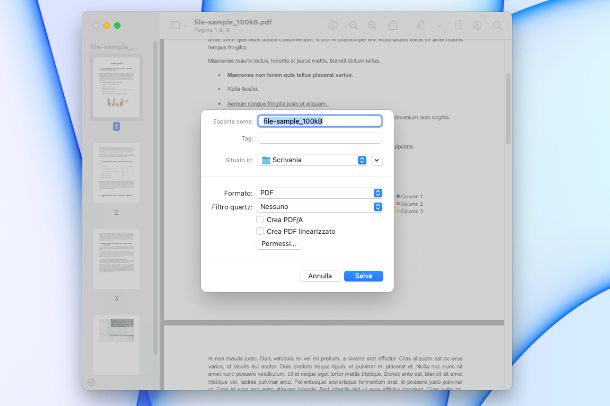Image resolution: width=610 pixels, height=406 pixels.
Task: Select page 2 thumbnail in sidebar
Action: [x=116, y=173]
